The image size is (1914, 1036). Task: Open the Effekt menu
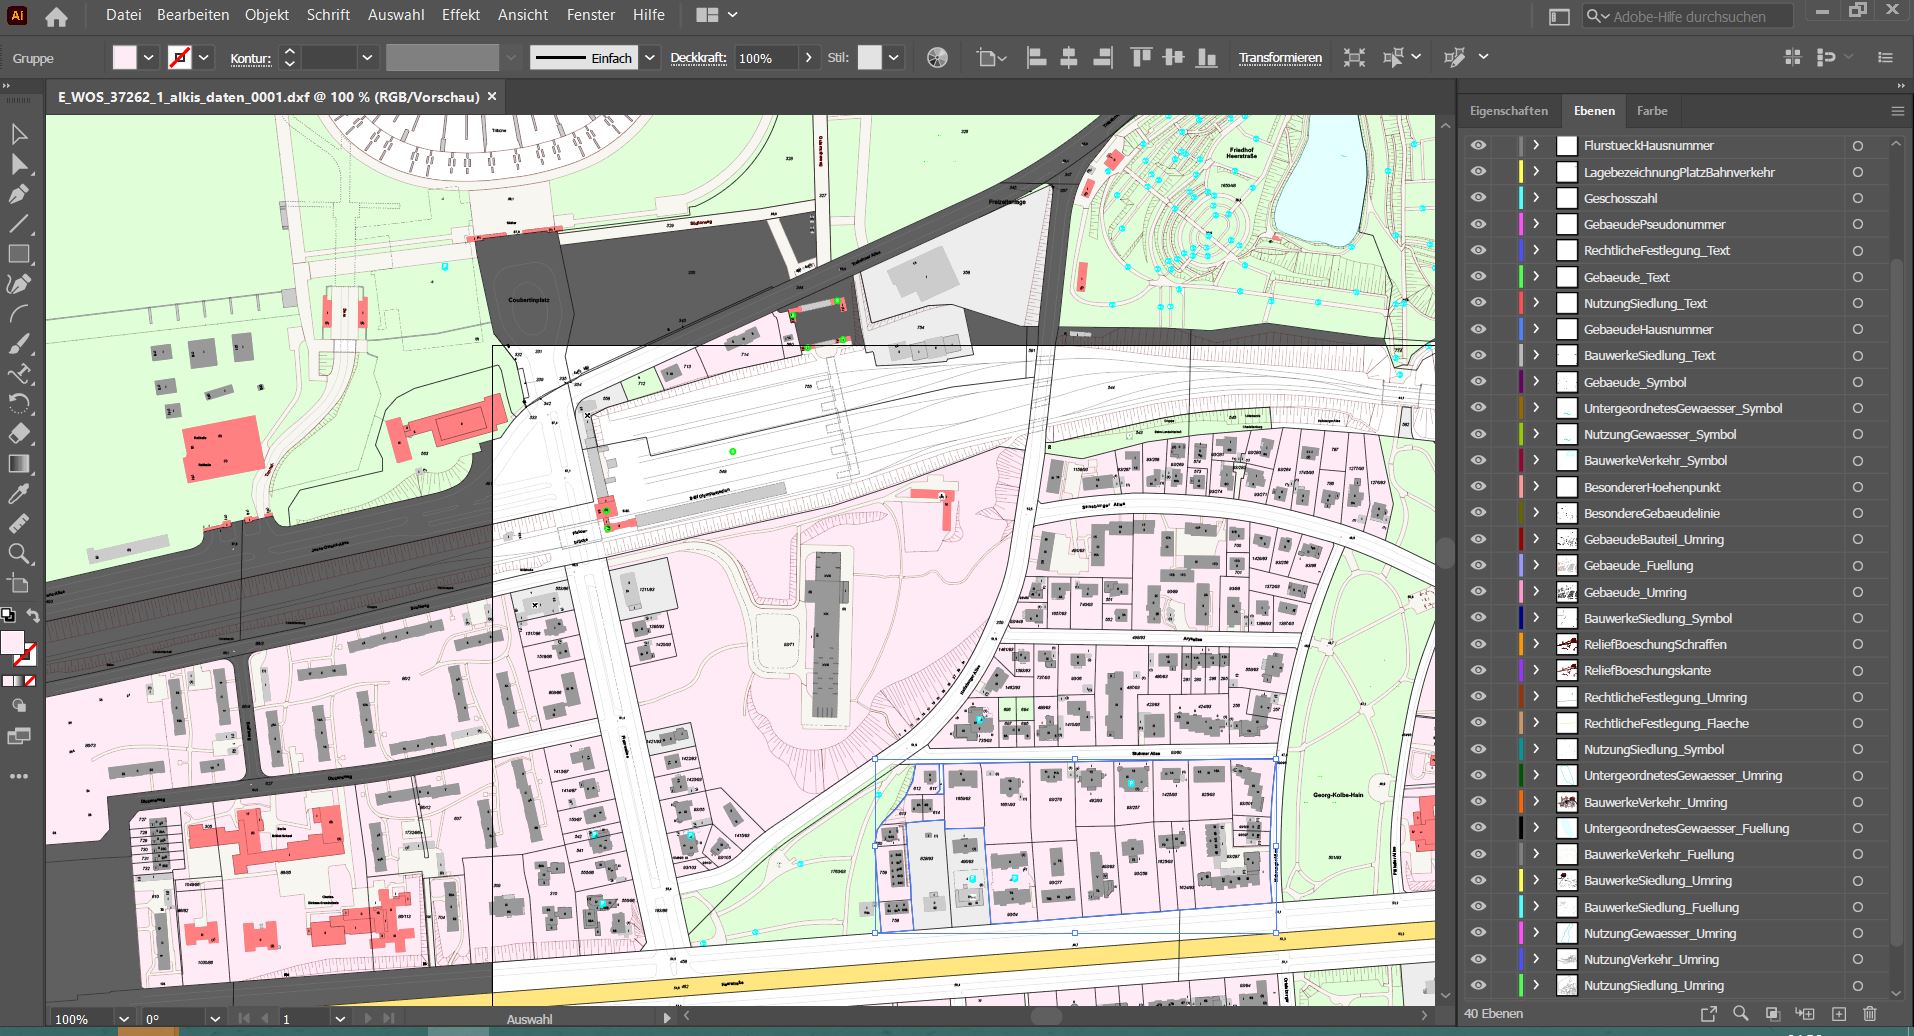pos(460,15)
